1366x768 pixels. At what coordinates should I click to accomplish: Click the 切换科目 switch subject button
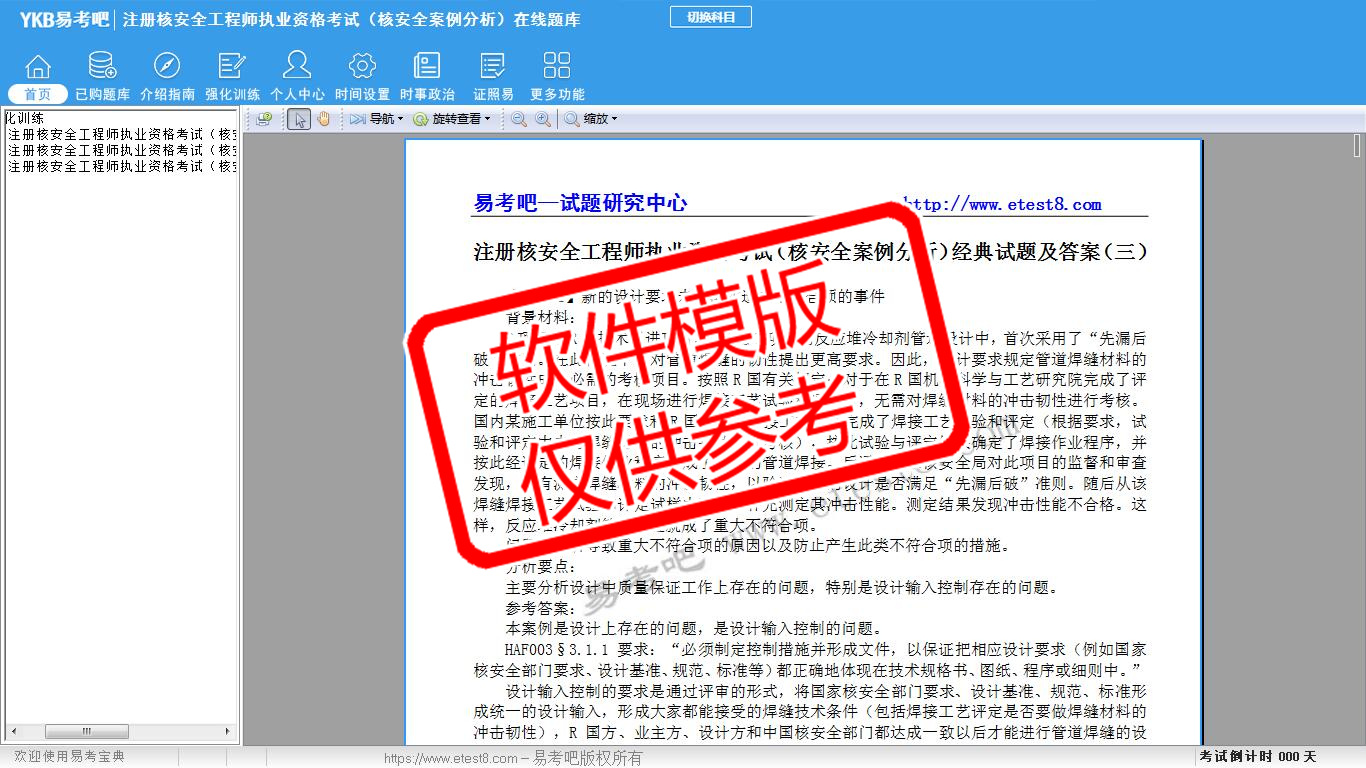(710, 17)
